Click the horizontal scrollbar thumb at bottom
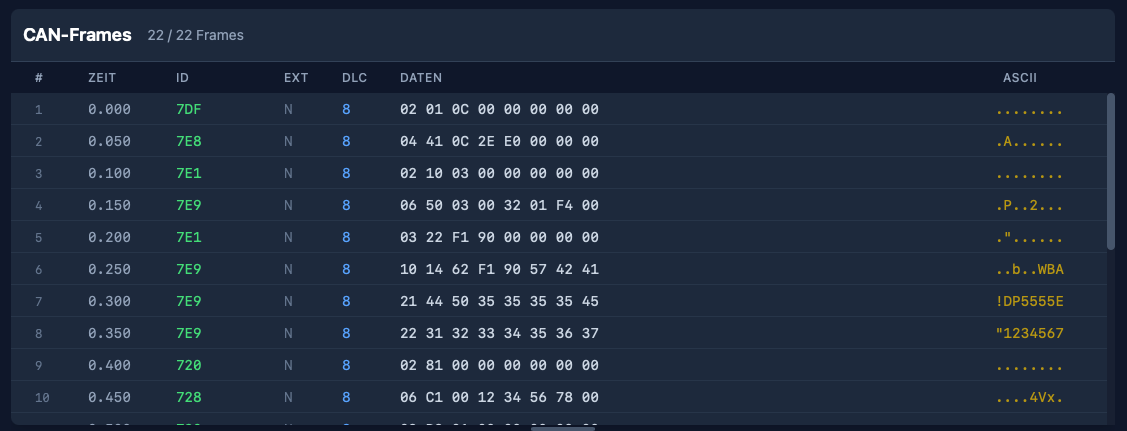The image size is (1127, 431). click(x=563, y=428)
